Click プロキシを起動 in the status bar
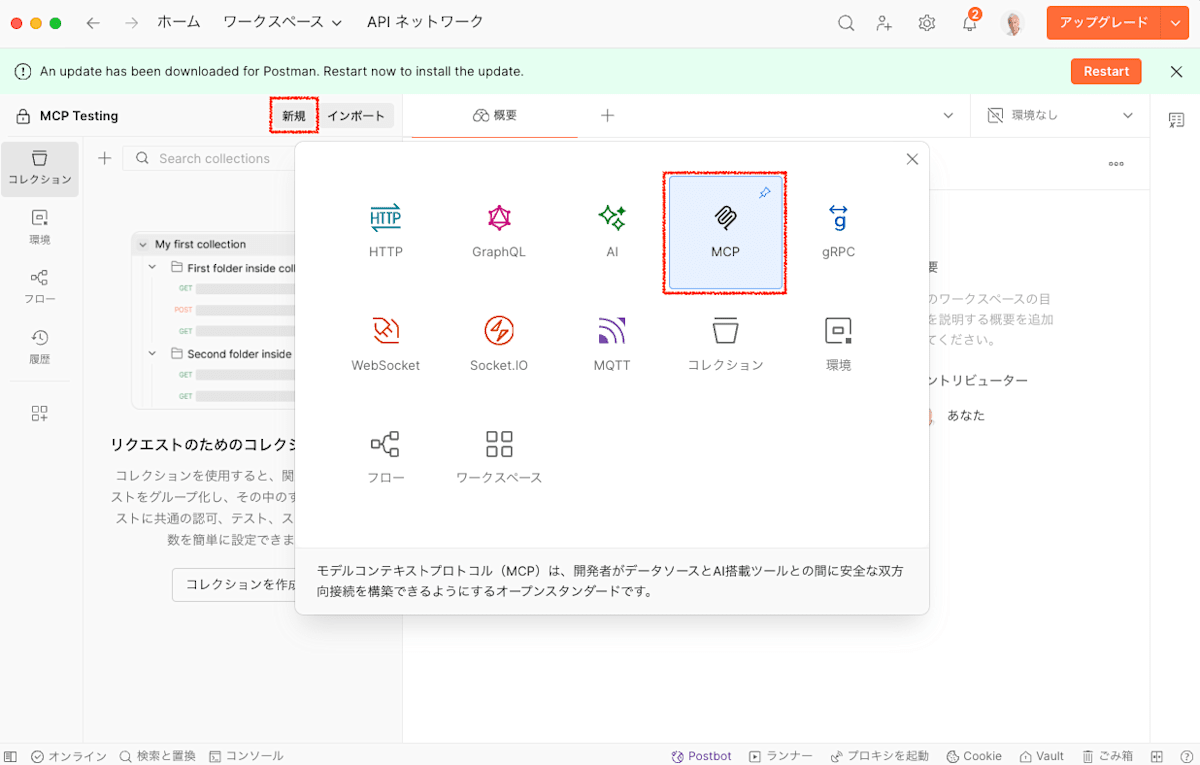Screen dimensions: 1200x765 click(880, 756)
